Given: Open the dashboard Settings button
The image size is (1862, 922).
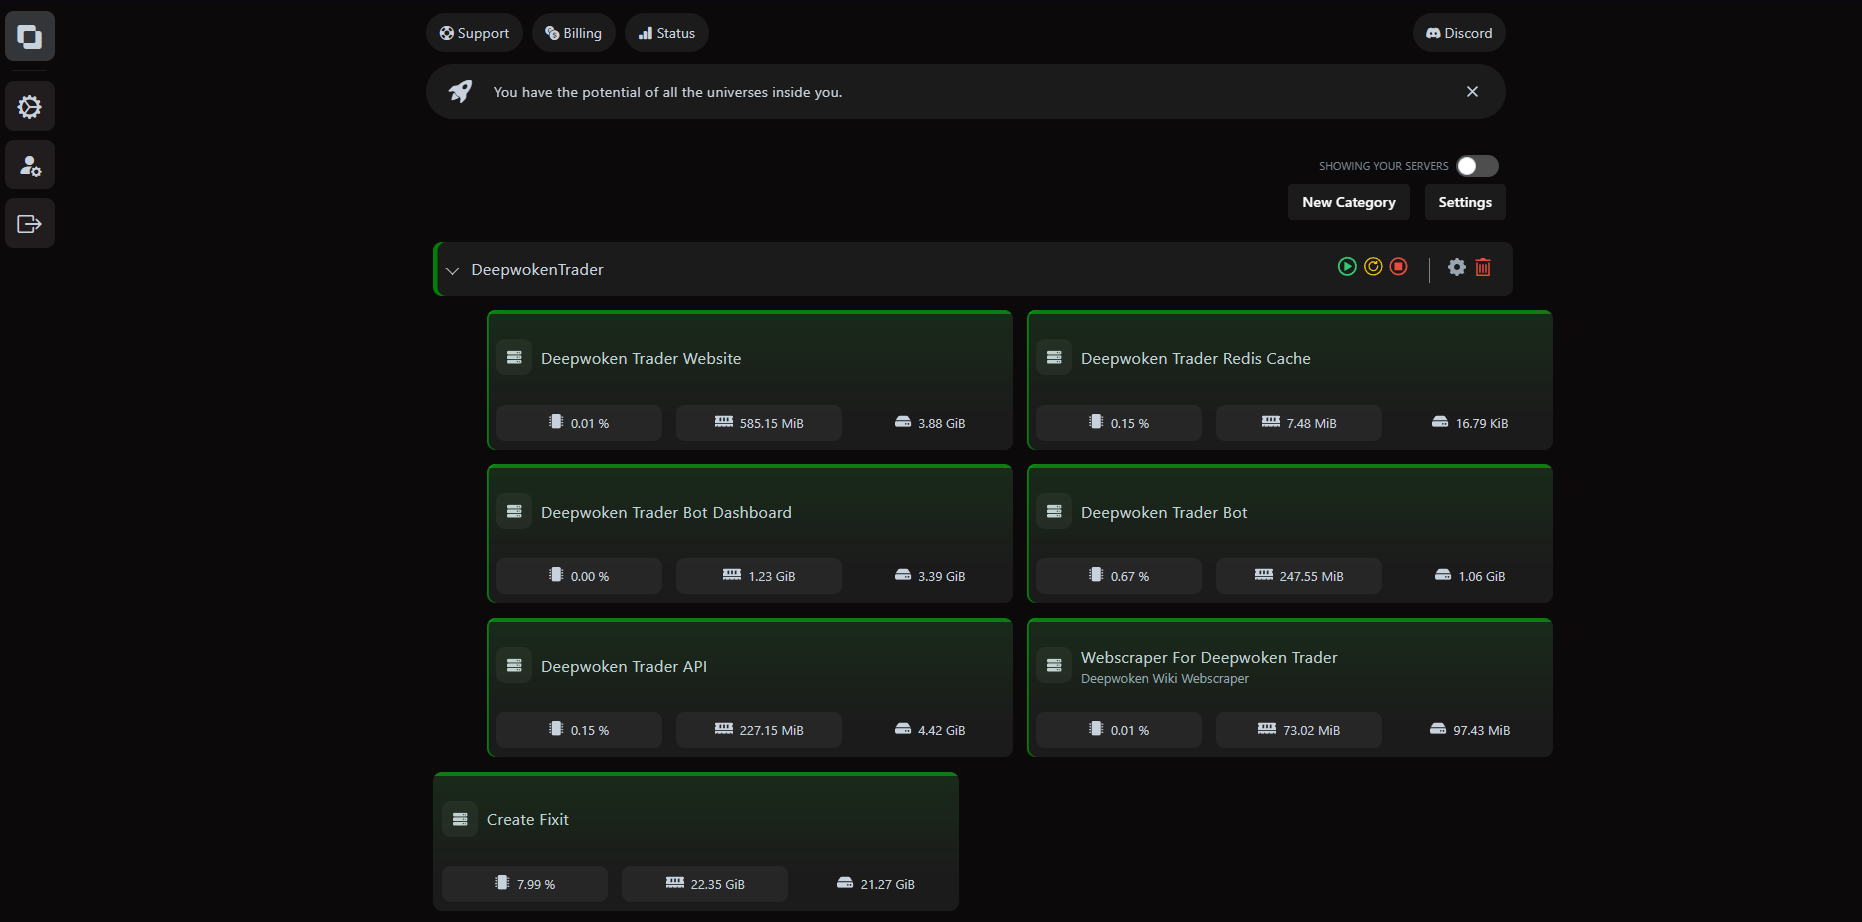Looking at the screenshot, I should (x=1465, y=202).
